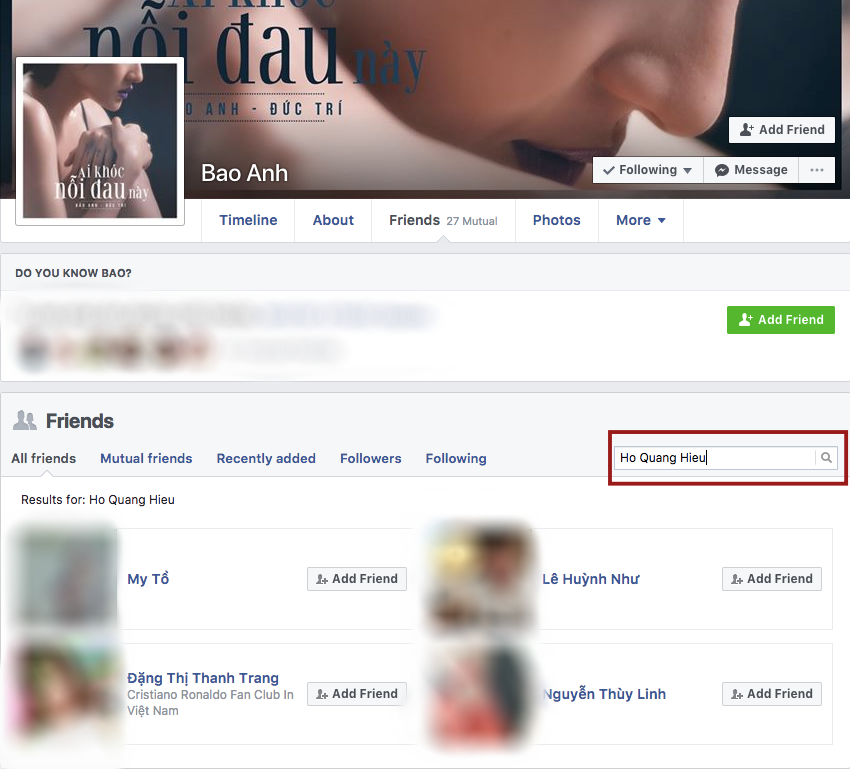Switch to the Timeline tab
Screen dimensions: 850x769
pos(248,220)
